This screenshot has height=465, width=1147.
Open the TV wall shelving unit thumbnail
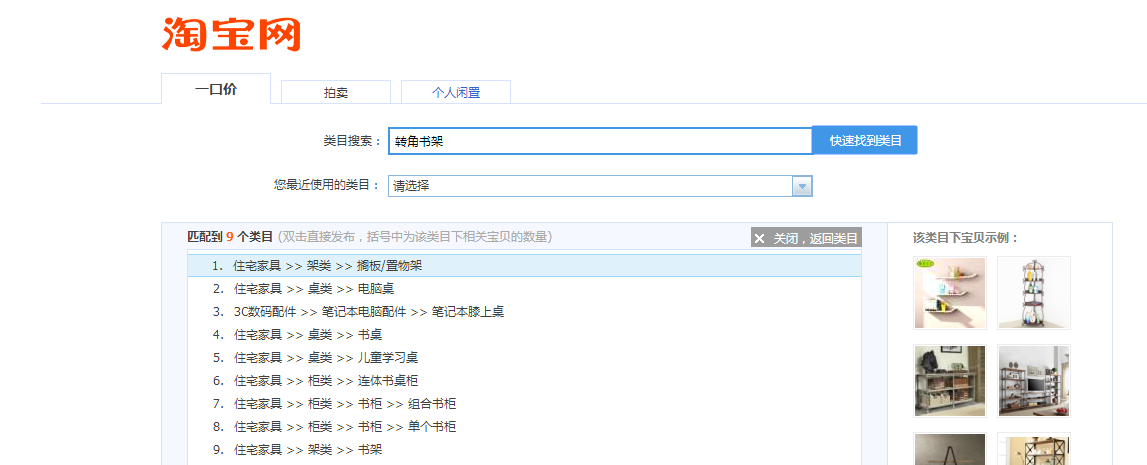click(x=1033, y=381)
